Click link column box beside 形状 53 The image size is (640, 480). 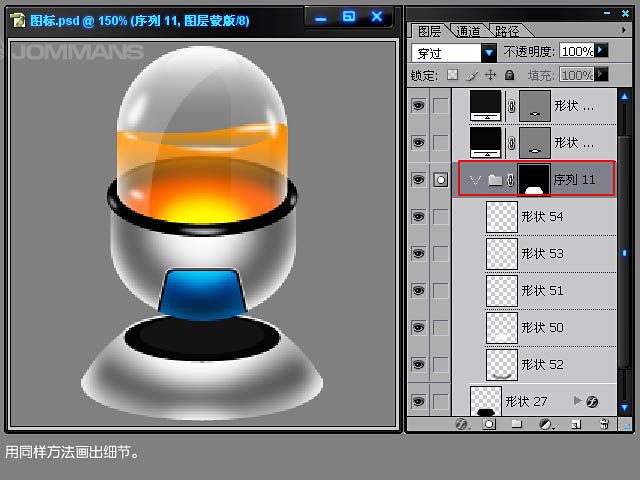pos(440,254)
